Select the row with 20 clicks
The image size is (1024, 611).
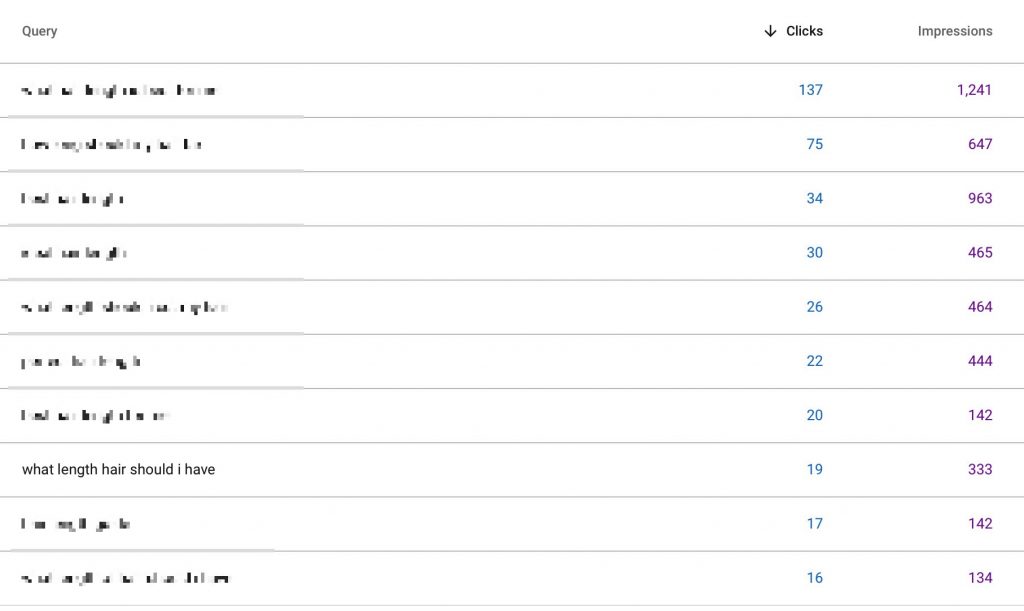coord(512,415)
